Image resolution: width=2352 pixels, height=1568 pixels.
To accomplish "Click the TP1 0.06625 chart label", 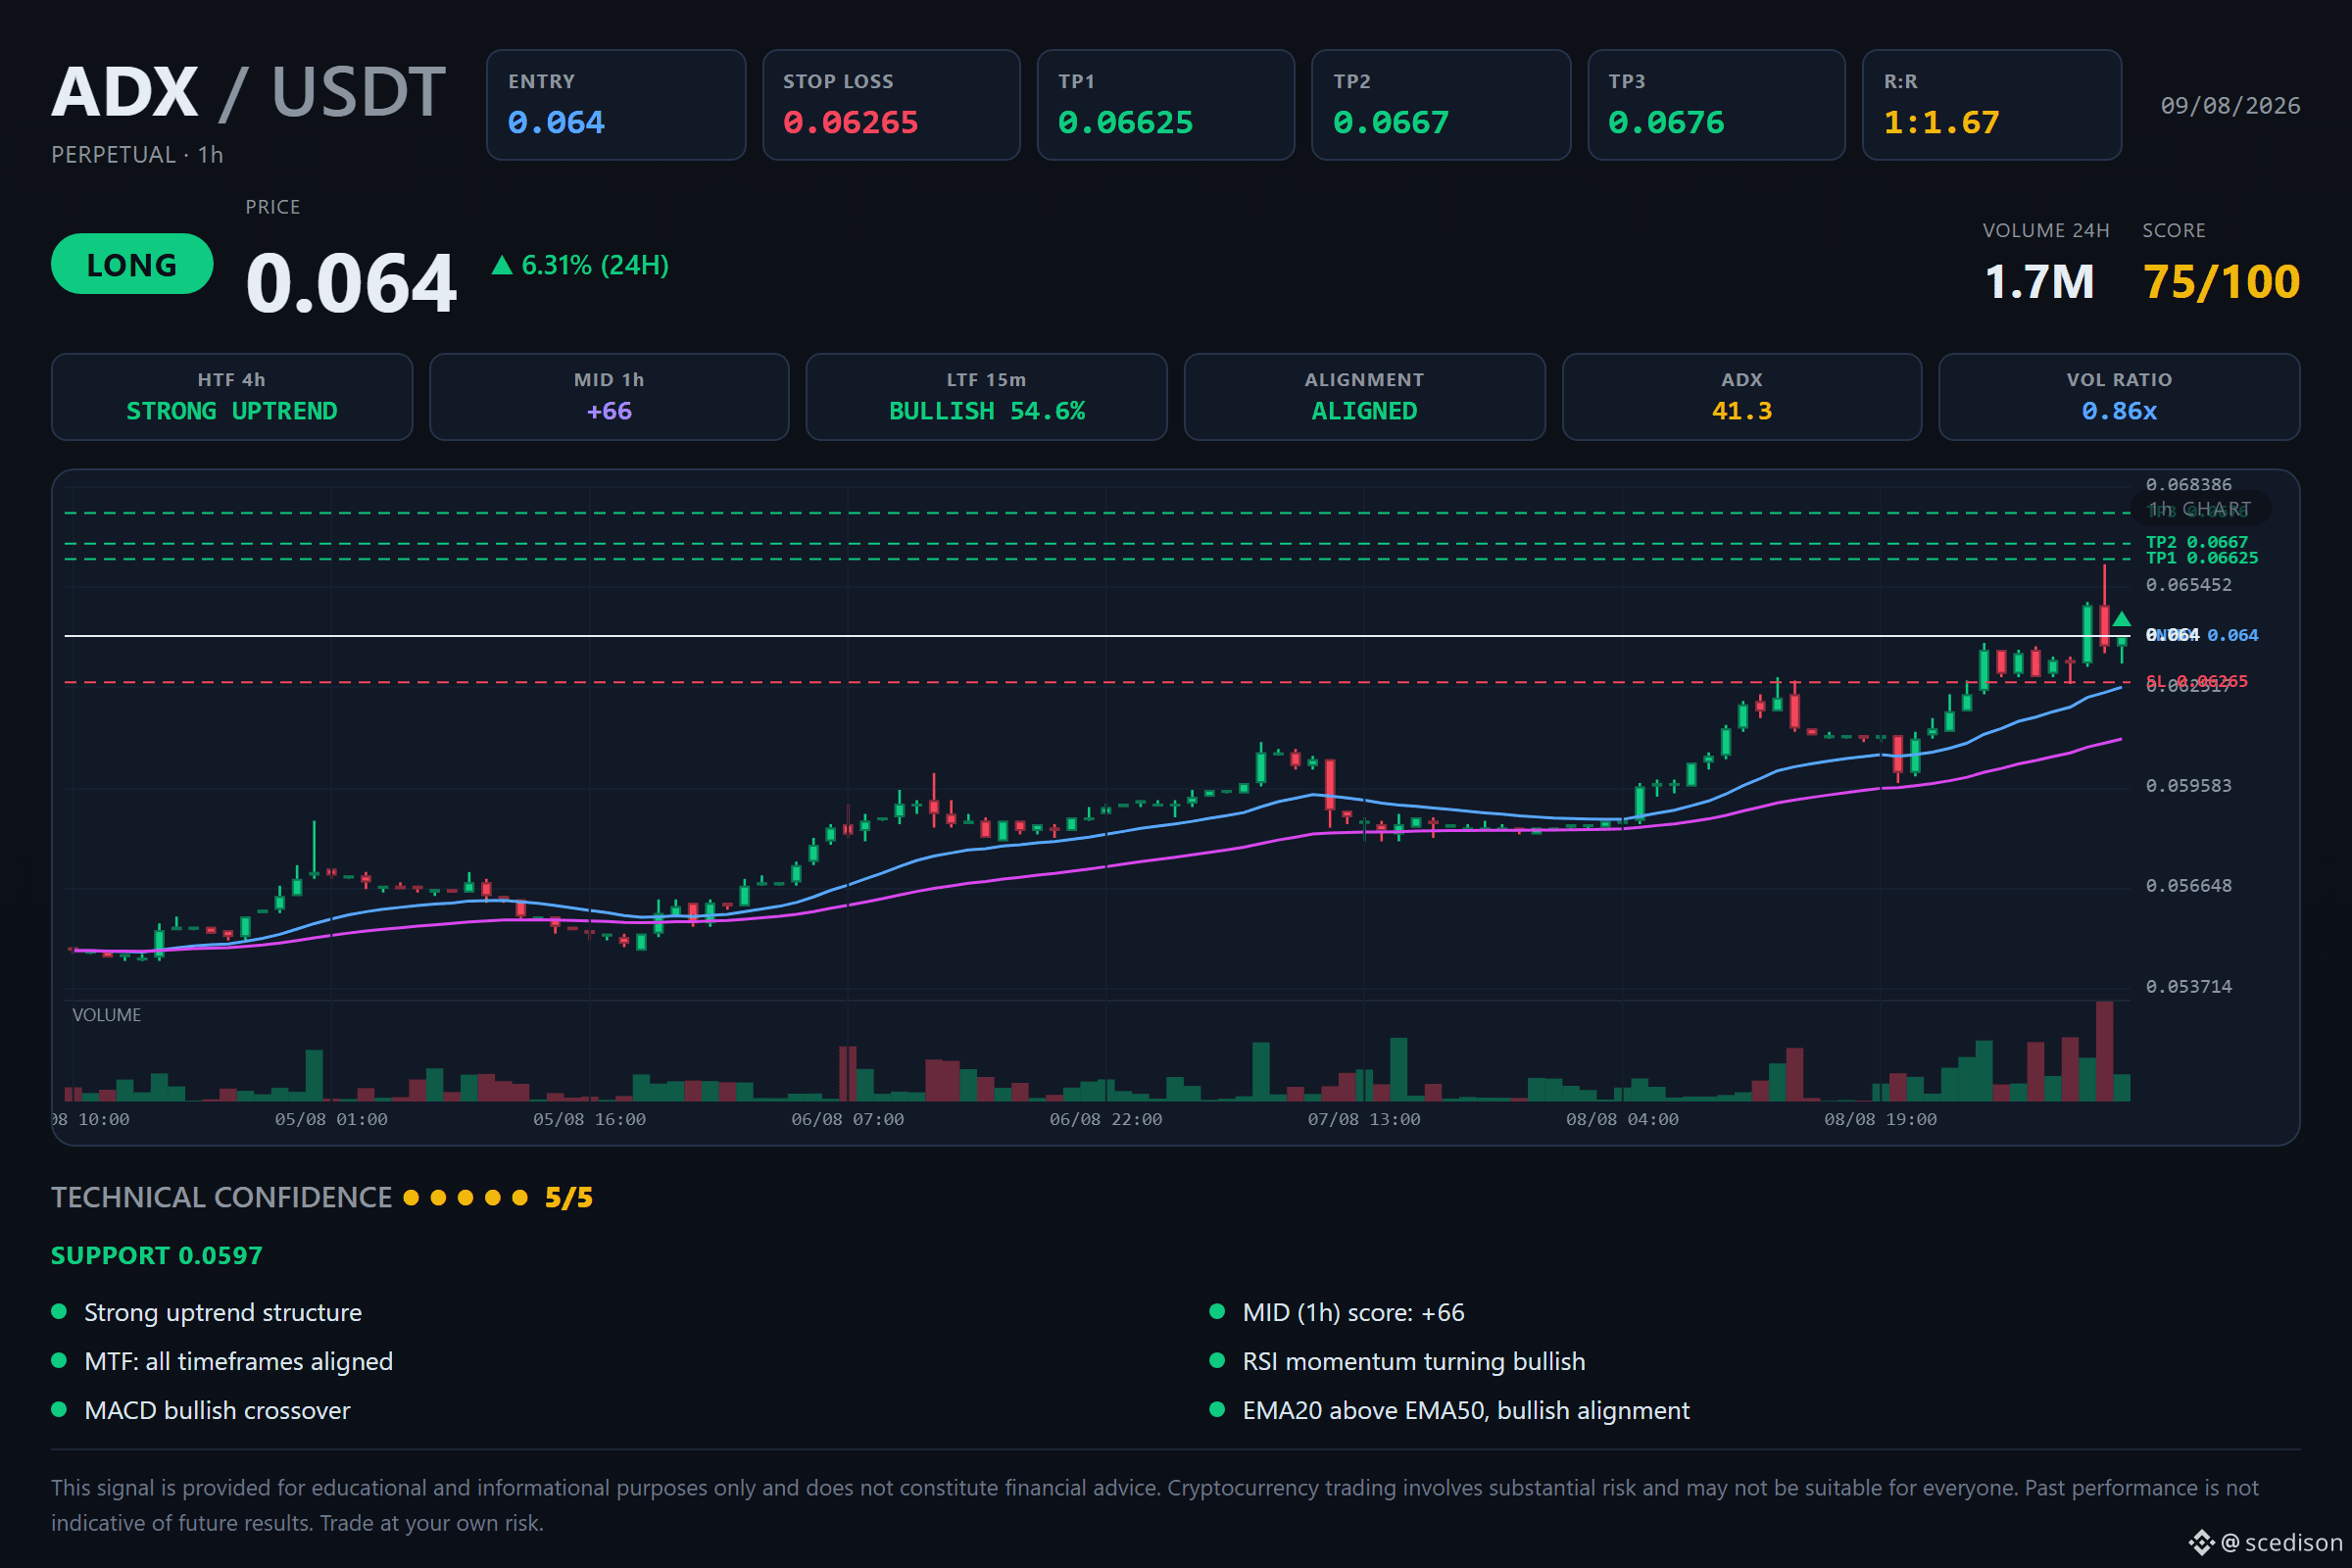I will (2202, 558).
